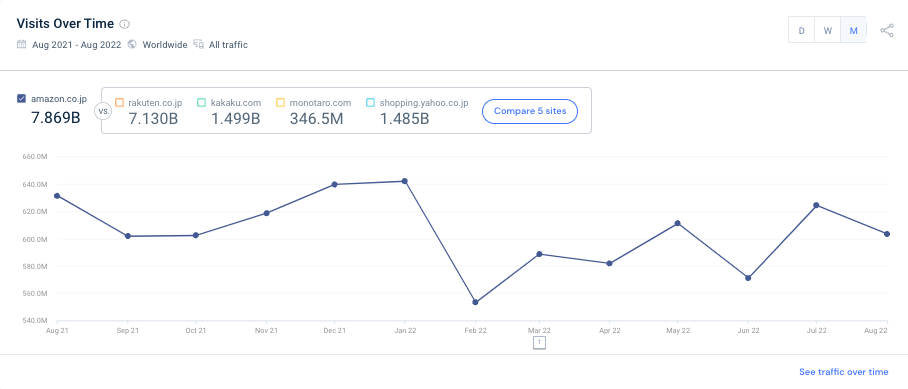Uncheck the amazon.co.jp checkbox
This screenshot has width=908, height=389.
click(x=21, y=98)
